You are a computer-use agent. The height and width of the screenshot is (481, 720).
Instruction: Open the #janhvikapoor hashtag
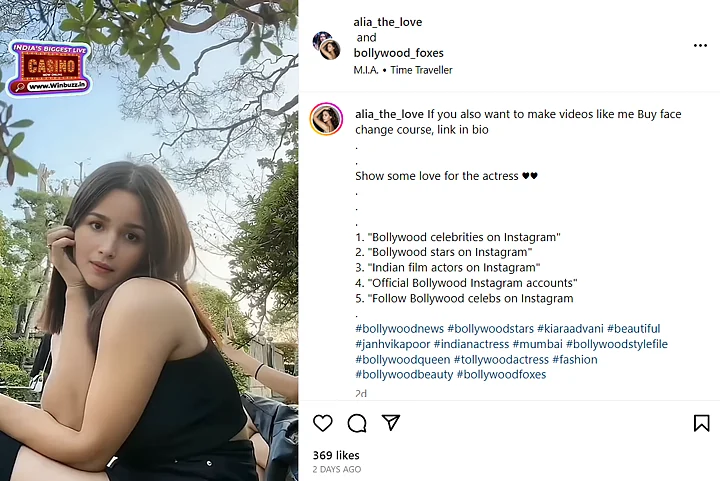(392, 344)
